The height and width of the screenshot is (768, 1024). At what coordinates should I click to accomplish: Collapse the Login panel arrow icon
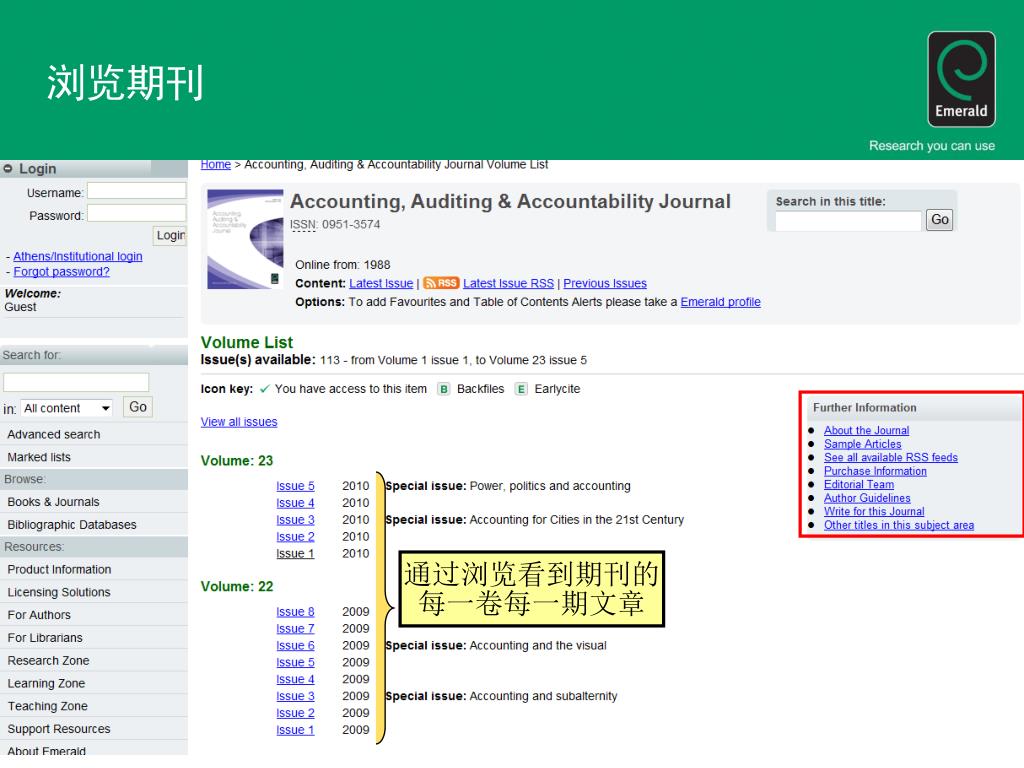pos(8,168)
